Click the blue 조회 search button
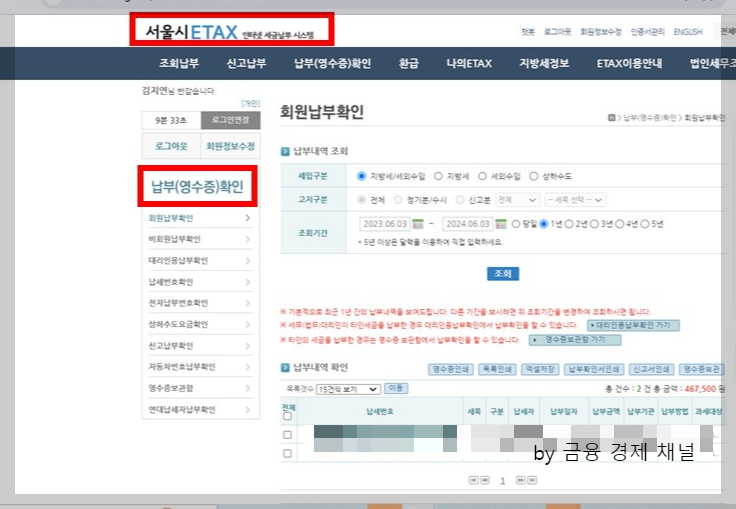This screenshot has width=736, height=509. [503, 273]
